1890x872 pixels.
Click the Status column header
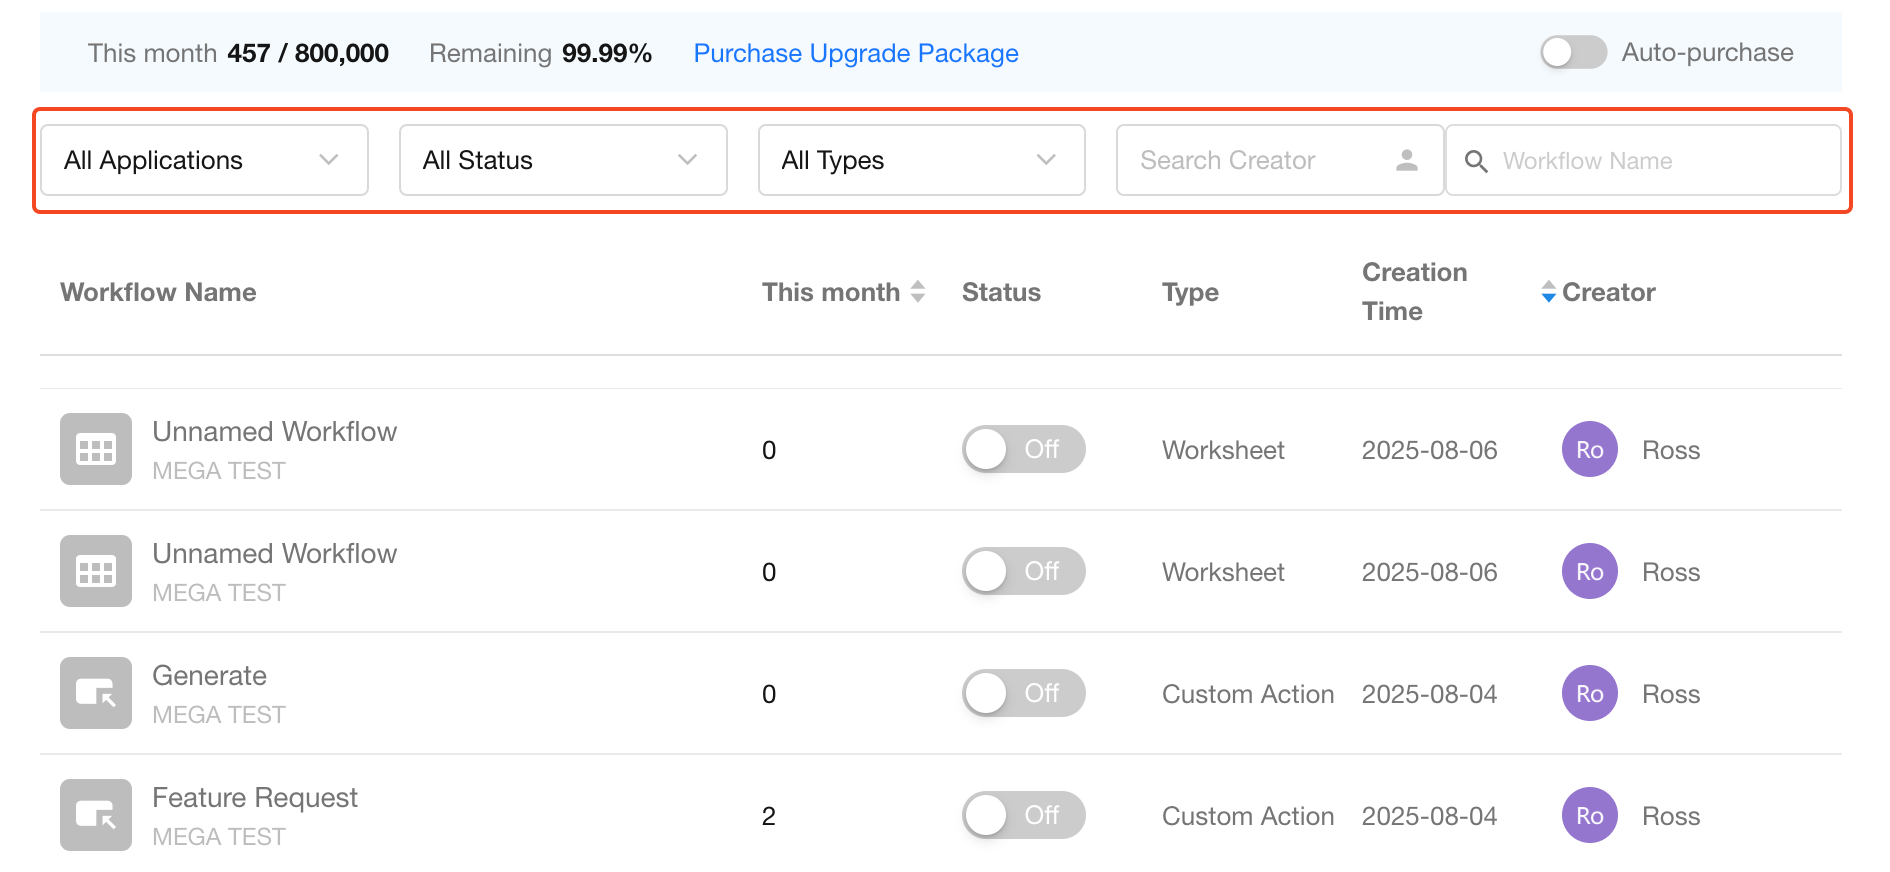[x=1001, y=292]
